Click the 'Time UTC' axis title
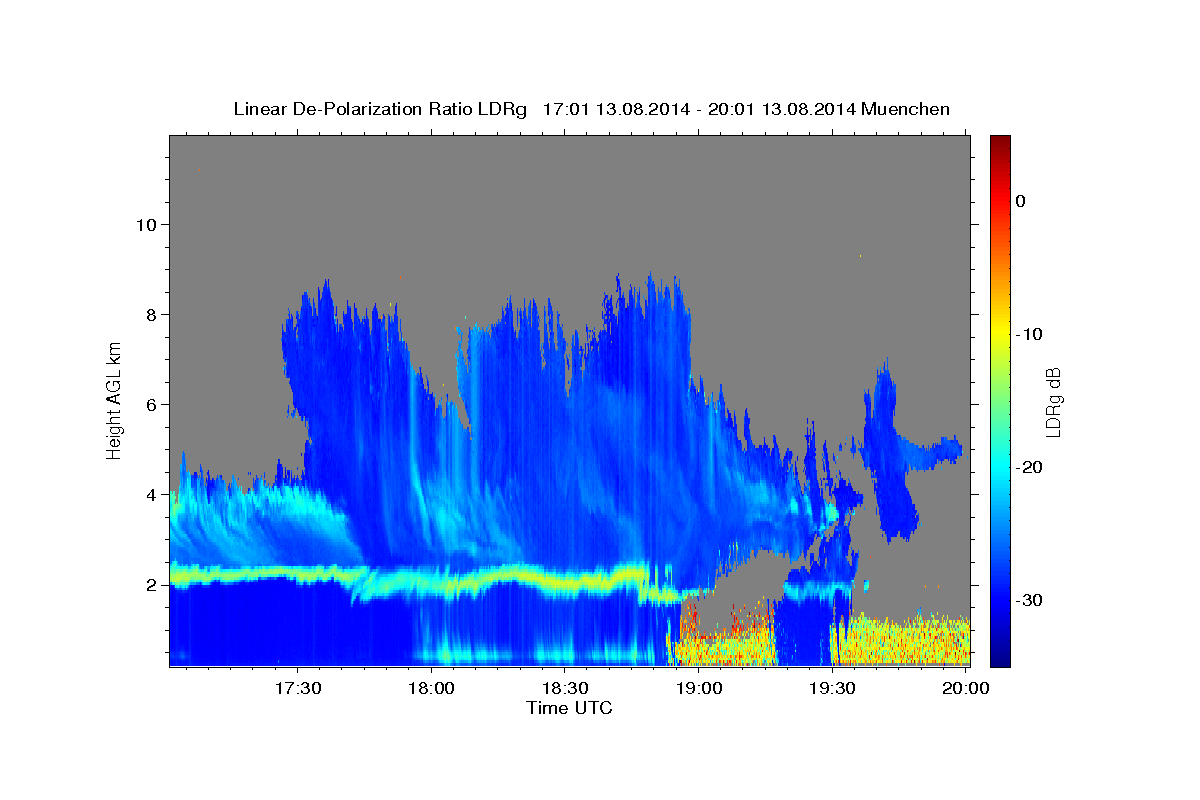Image resolution: width=1200 pixels, height=800 pixels. (x=569, y=708)
